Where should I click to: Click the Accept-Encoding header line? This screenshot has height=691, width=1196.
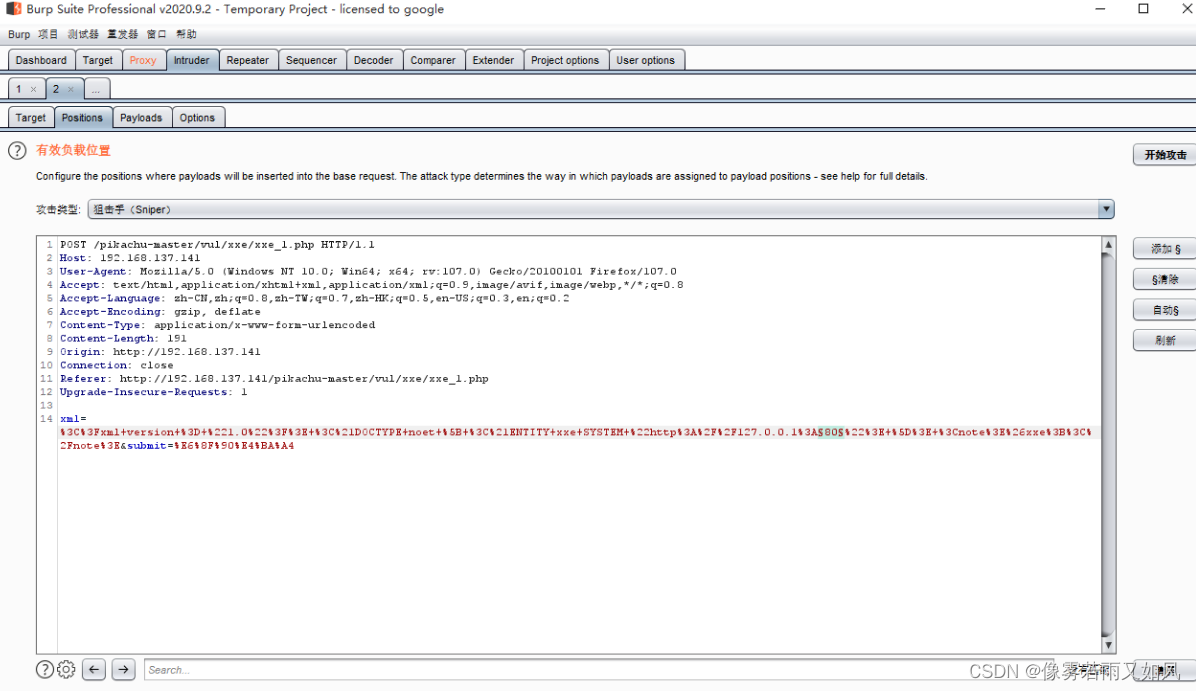pos(160,312)
